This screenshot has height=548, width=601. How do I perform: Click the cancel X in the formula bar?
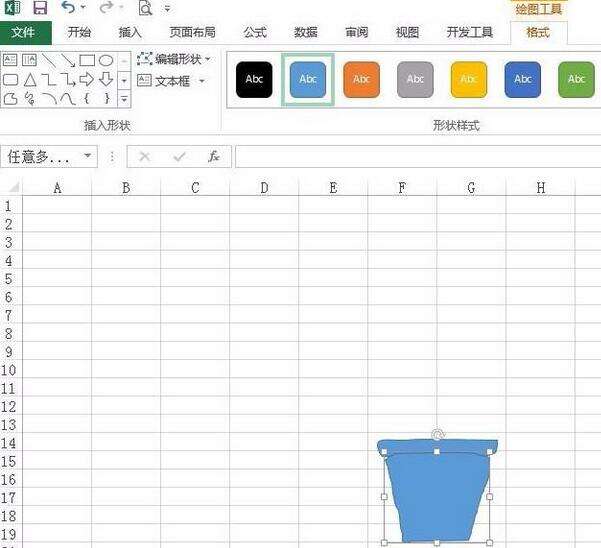(145, 156)
